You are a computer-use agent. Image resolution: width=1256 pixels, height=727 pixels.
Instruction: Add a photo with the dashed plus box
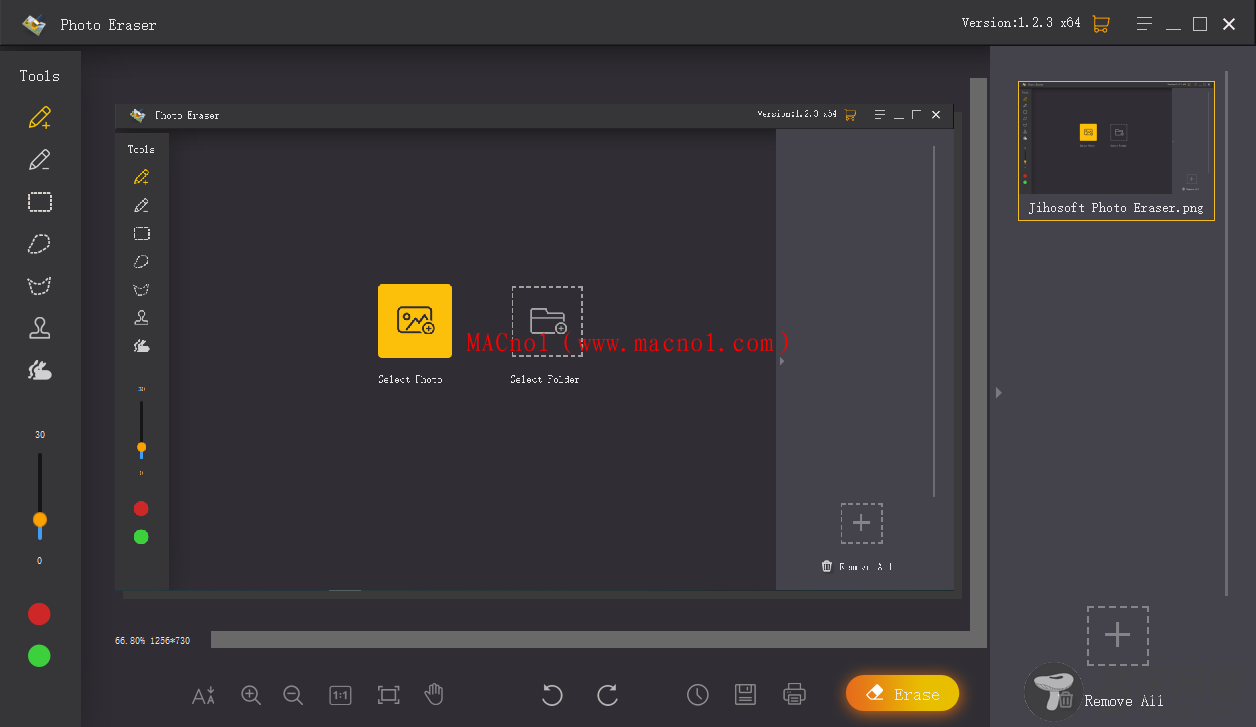coord(1118,635)
